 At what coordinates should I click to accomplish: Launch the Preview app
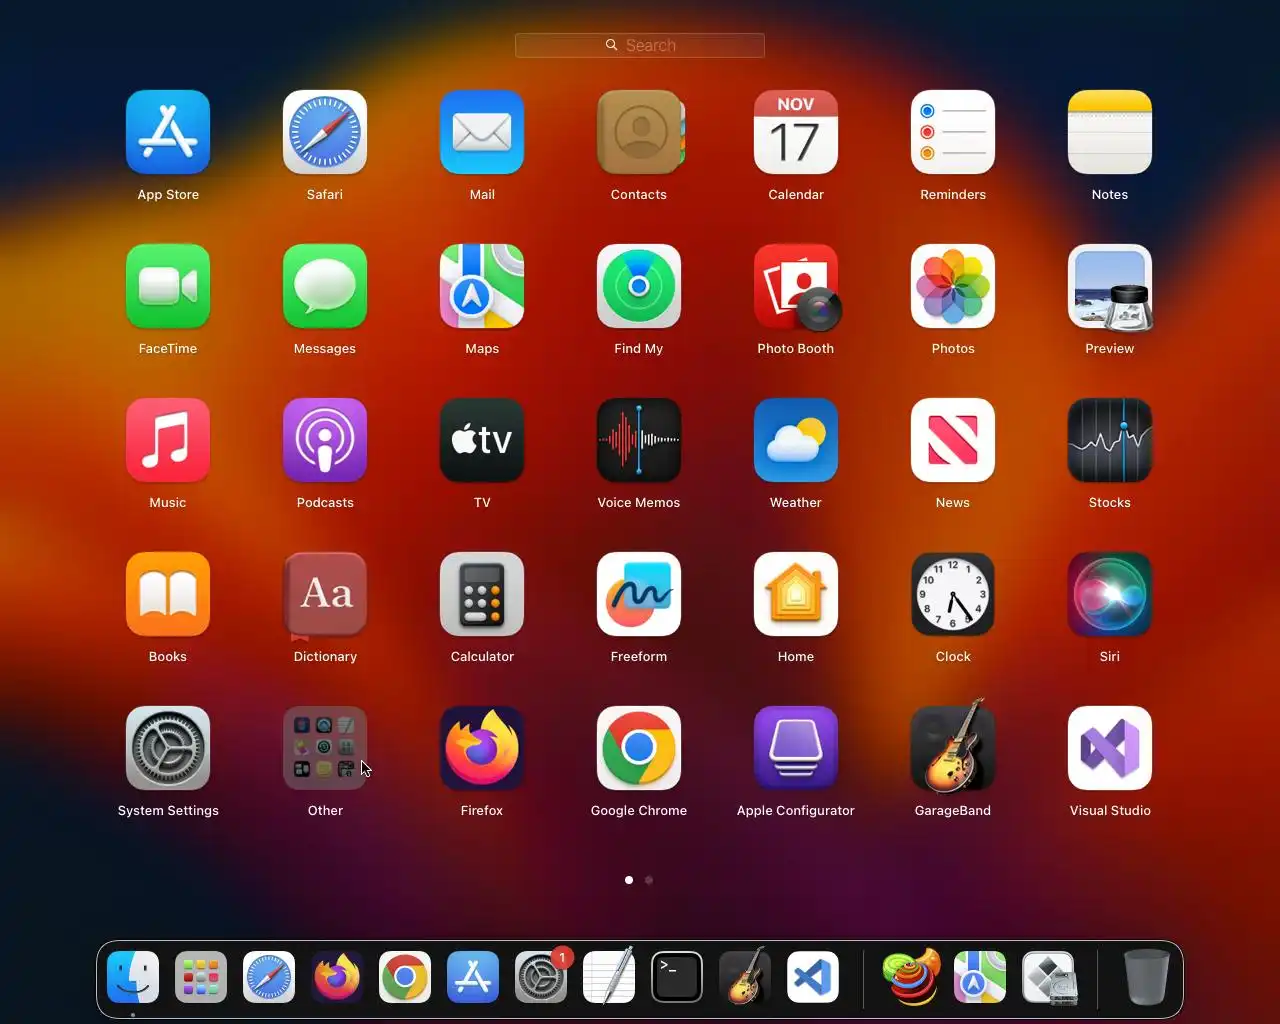(x=1110, y=286)
